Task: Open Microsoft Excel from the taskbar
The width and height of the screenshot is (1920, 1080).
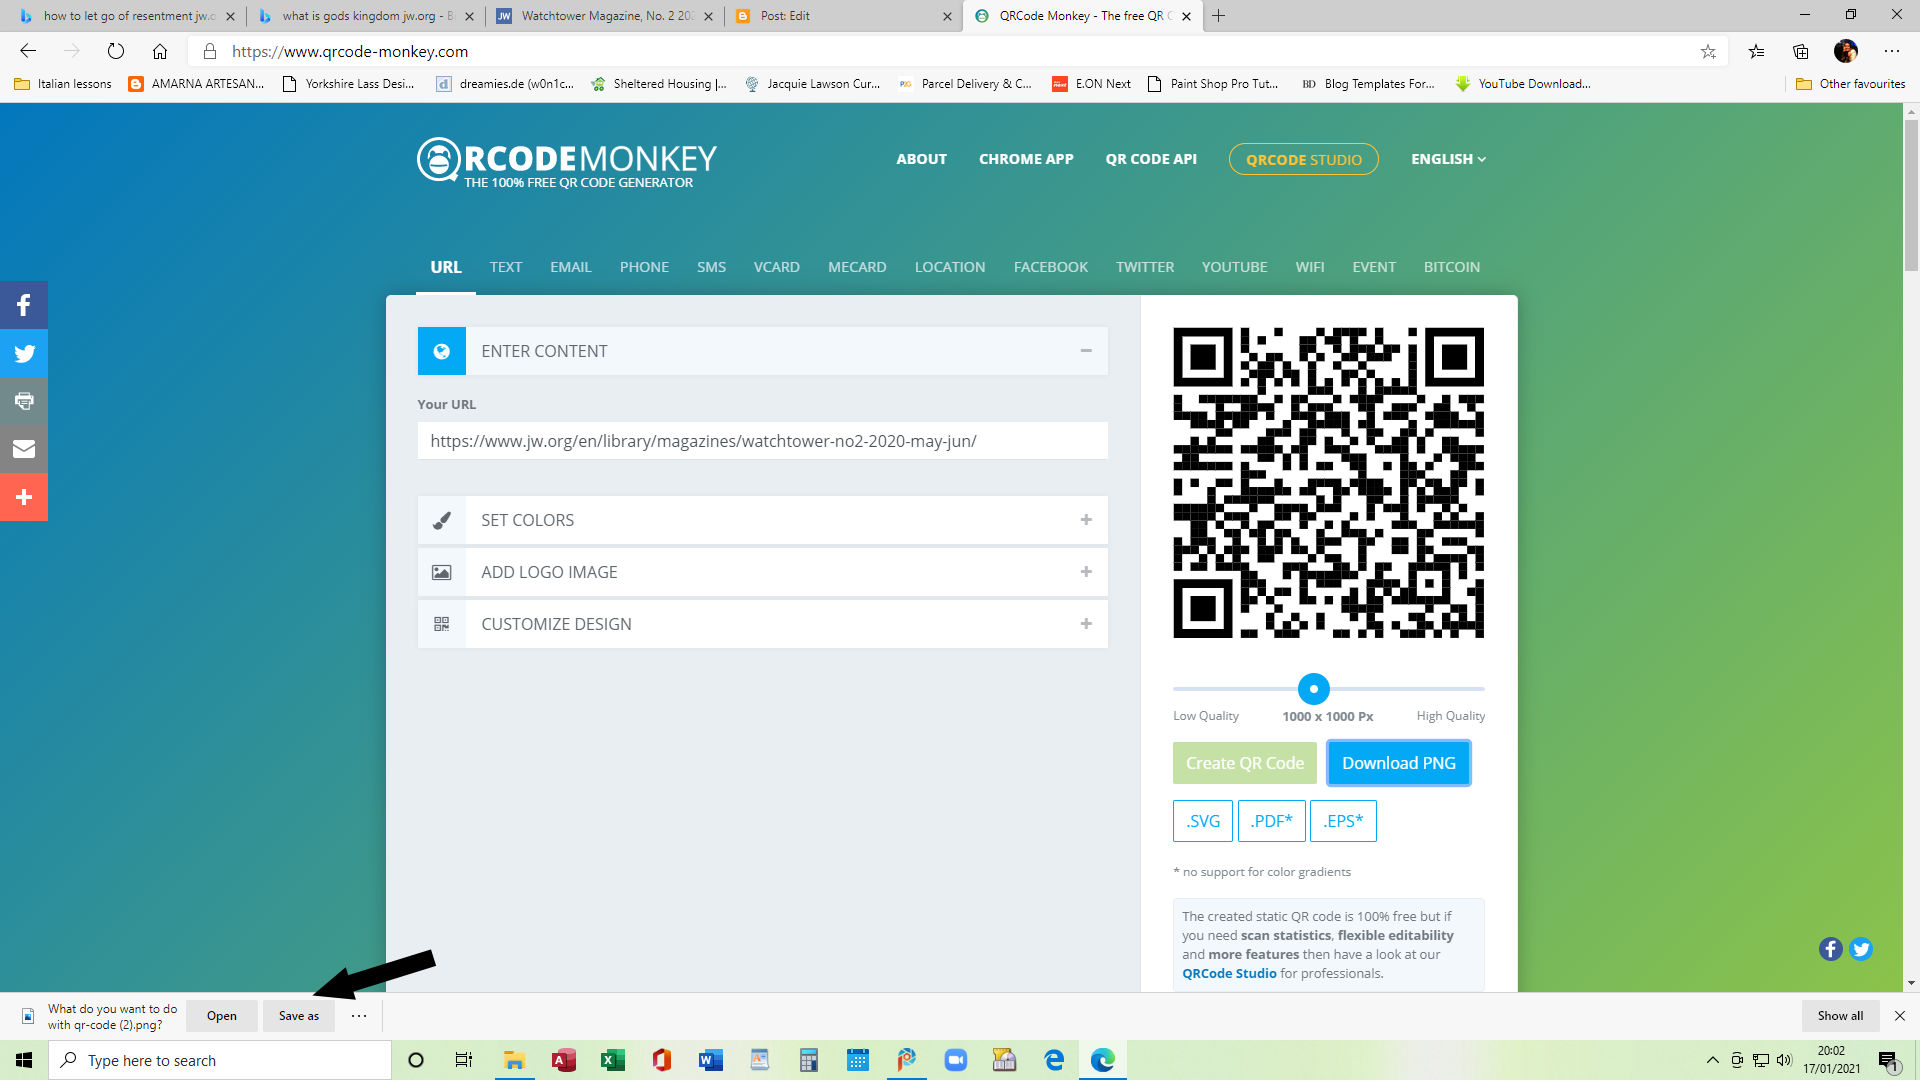Action: [613, 1060]
